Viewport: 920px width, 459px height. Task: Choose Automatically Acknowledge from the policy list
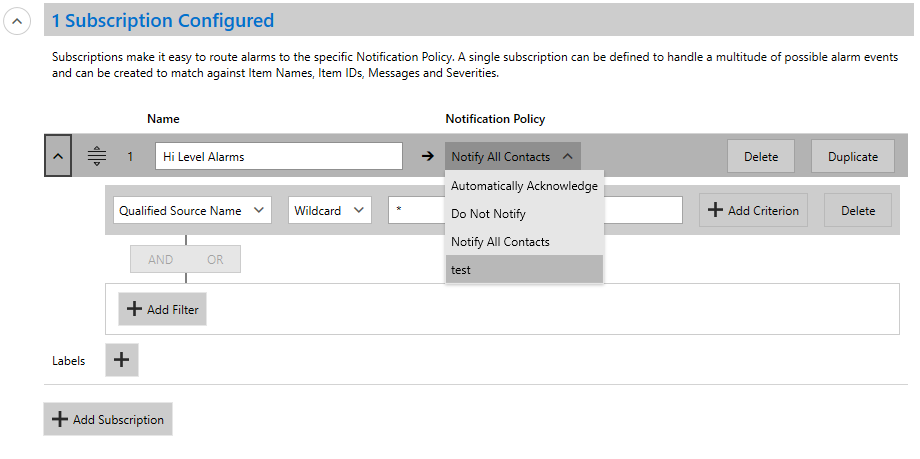pos(524,185)
